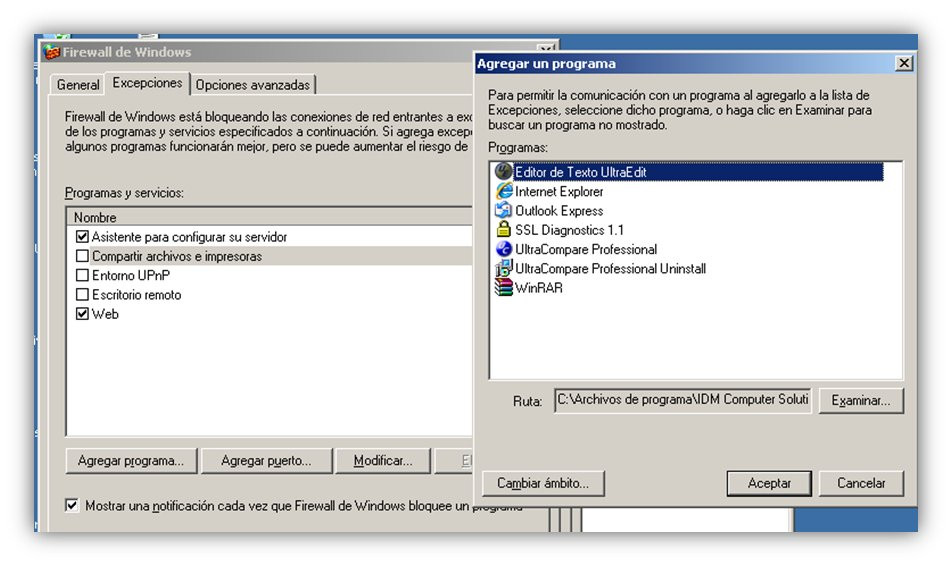The image size is (952, 566).
Task: Switch to the General tab
Action: point(78,85)
